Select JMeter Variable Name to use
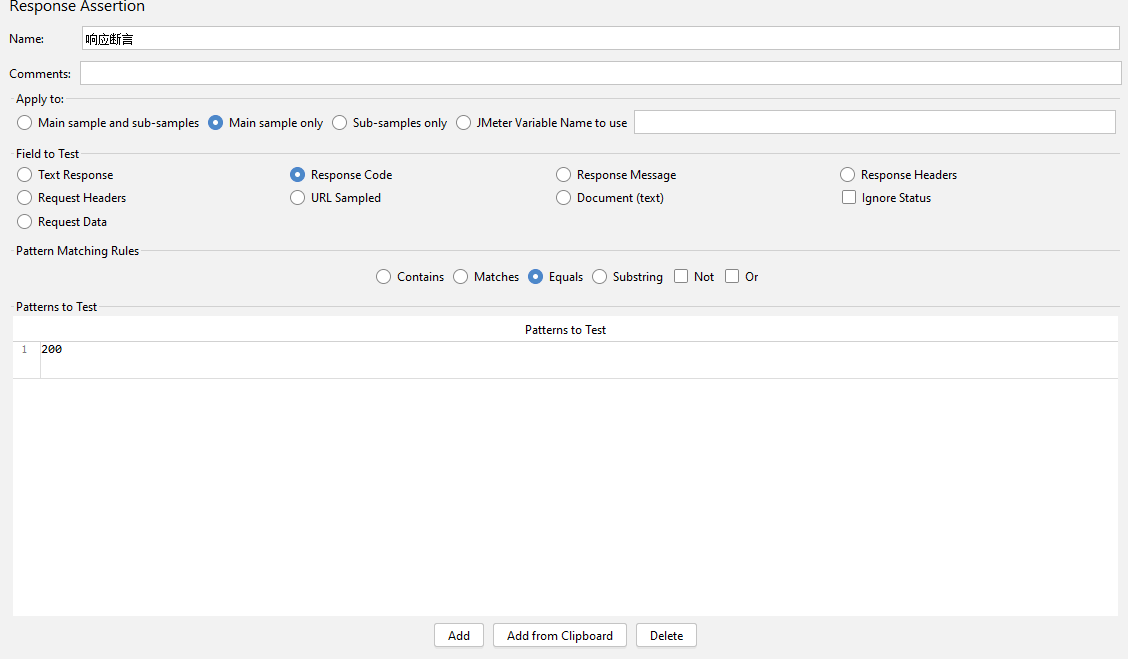 coord(464,123)
